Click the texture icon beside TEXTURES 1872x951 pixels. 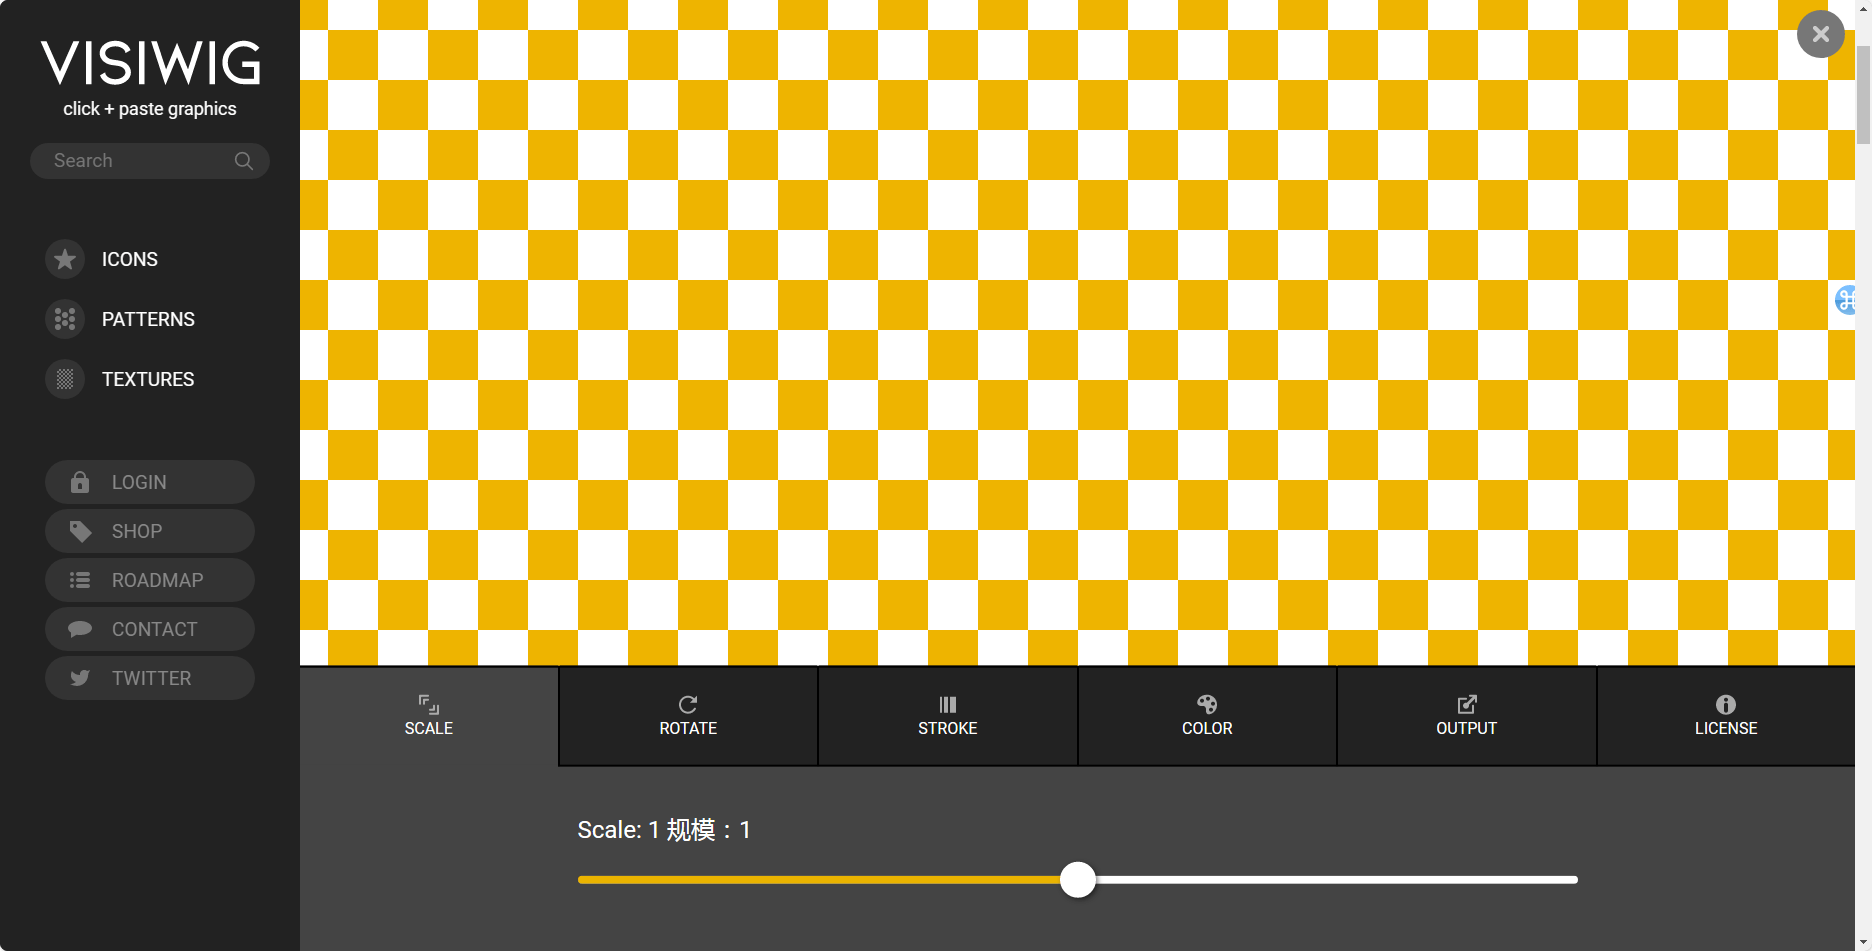pos(65,380)
